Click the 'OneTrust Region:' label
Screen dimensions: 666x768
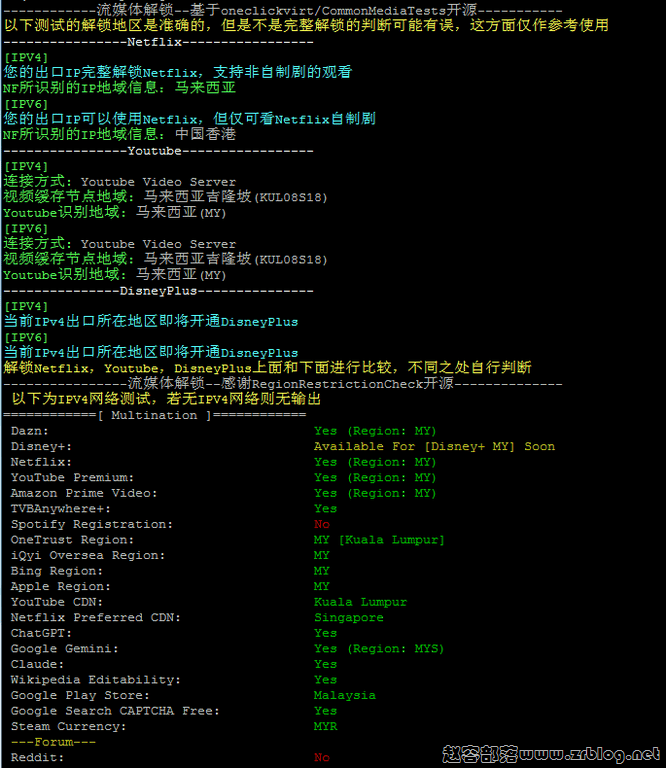[72, 540]
